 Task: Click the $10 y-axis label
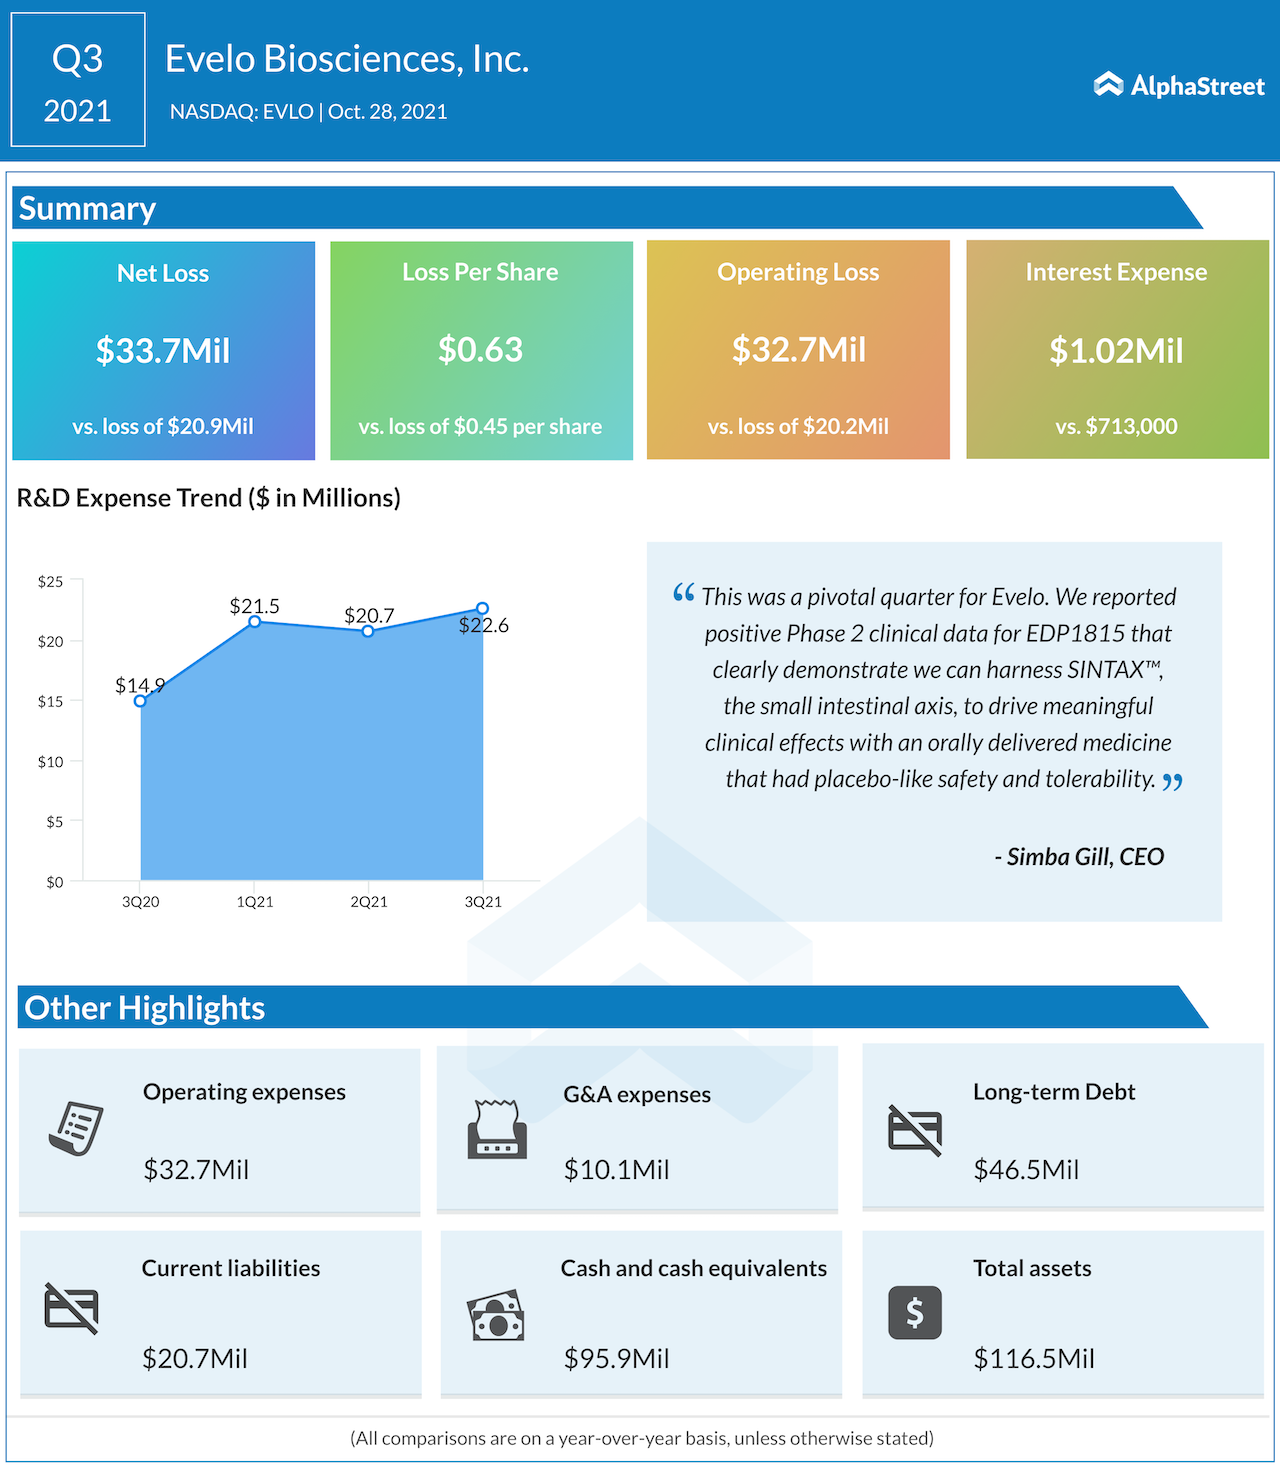[50, 762]
